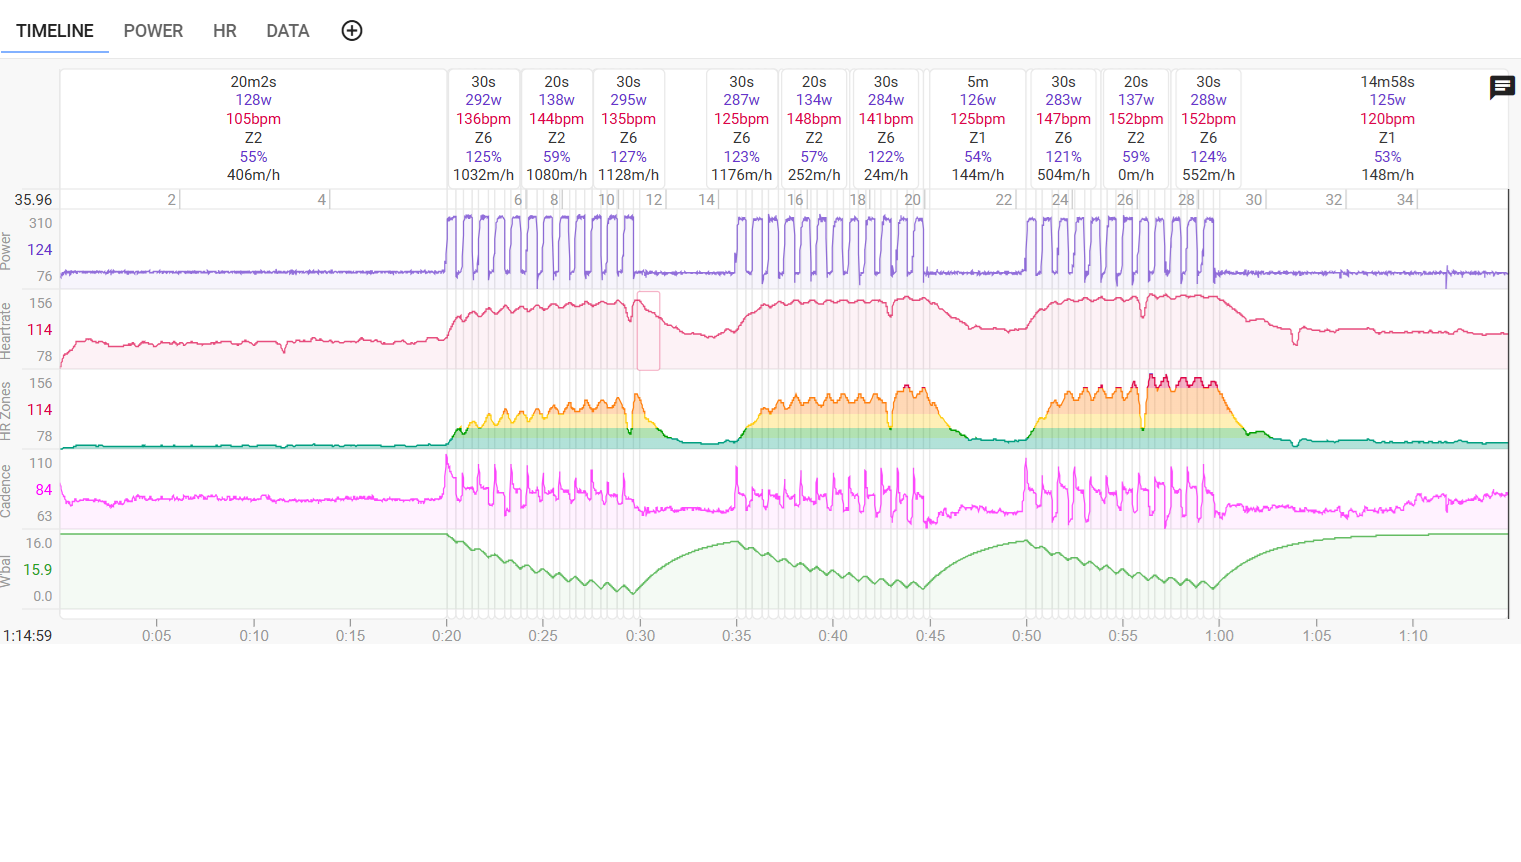Click the 20s 148bpm interval summary
This screenshot has height=862, width=1521.
814,128
